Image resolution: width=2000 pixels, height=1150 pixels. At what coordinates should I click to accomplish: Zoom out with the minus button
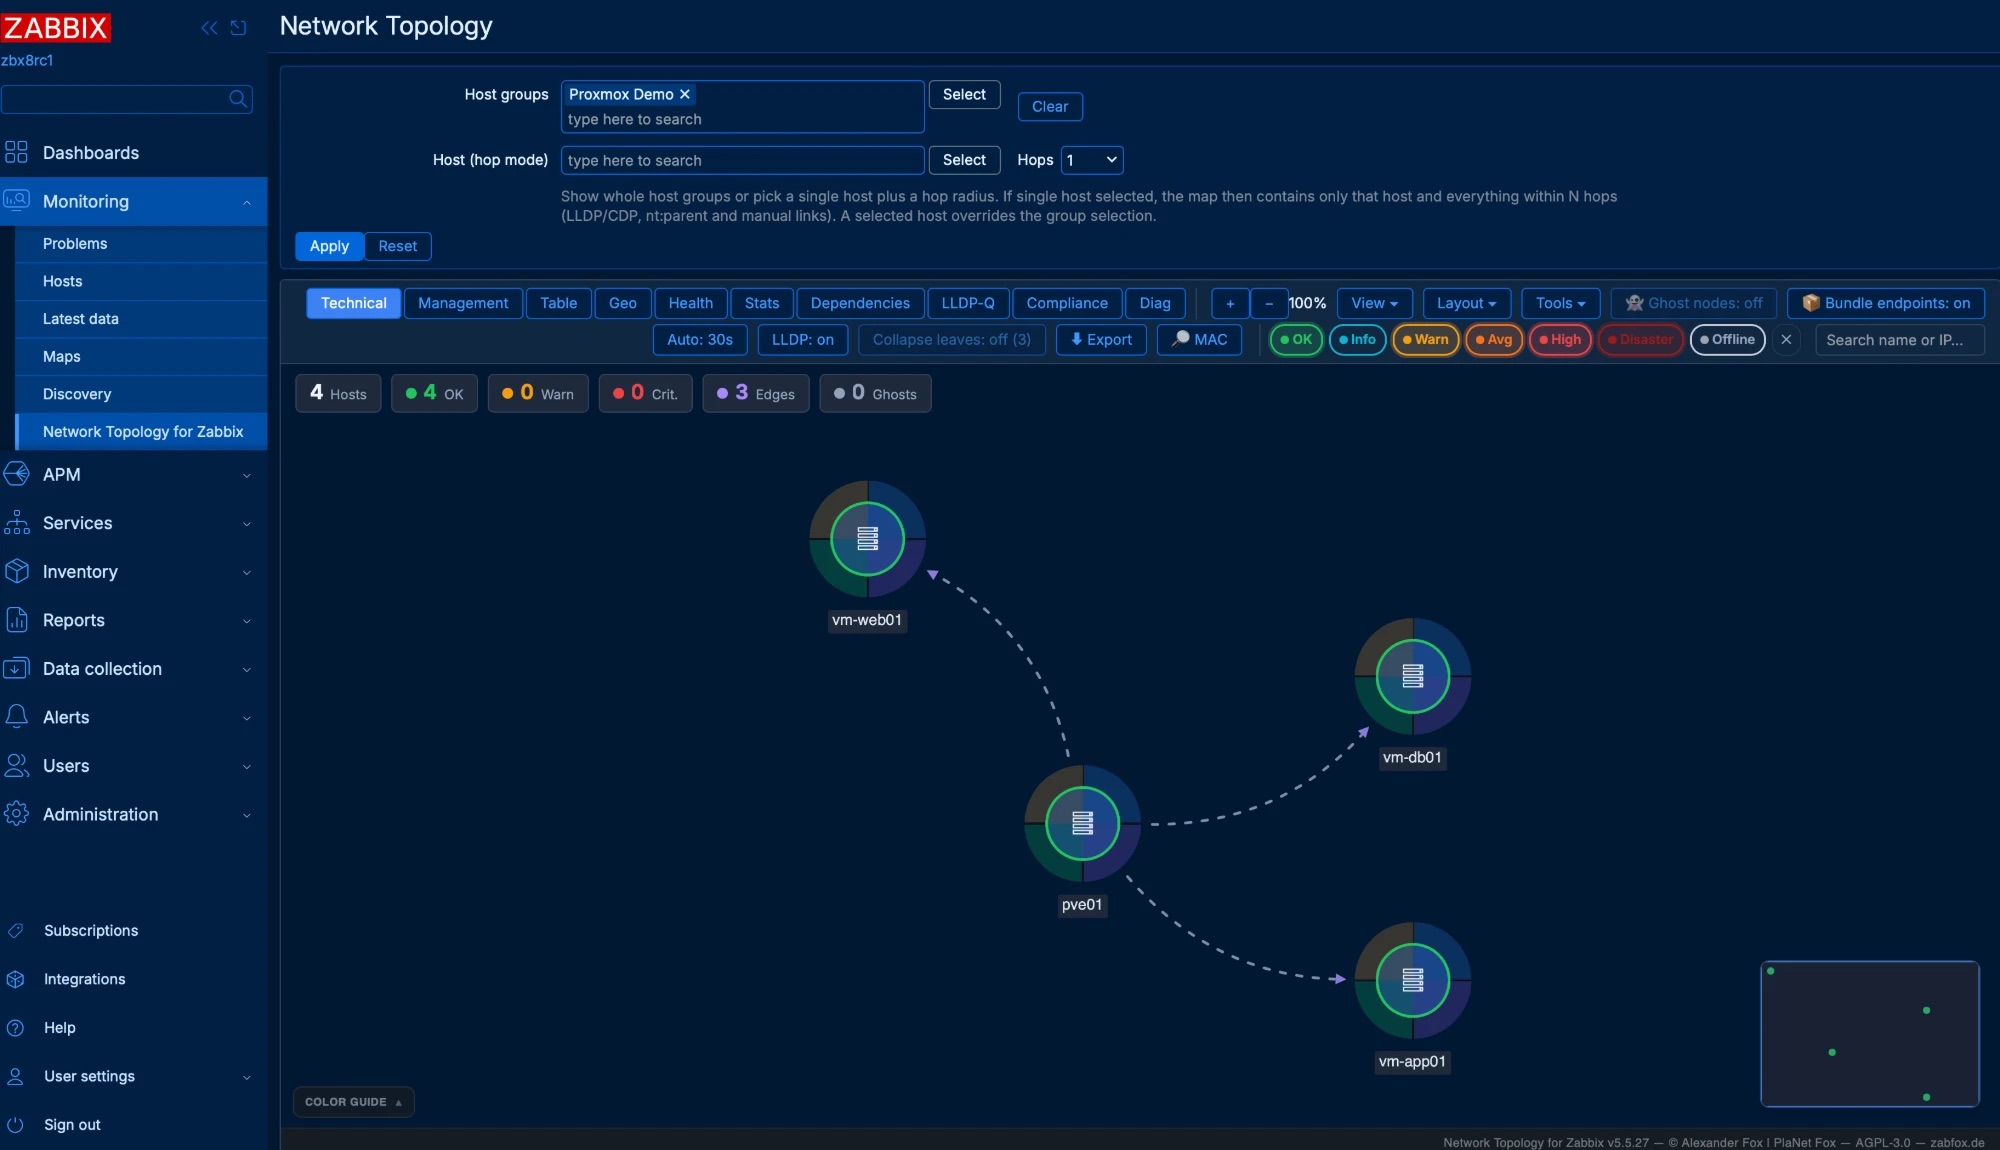tap(1269, 304)
